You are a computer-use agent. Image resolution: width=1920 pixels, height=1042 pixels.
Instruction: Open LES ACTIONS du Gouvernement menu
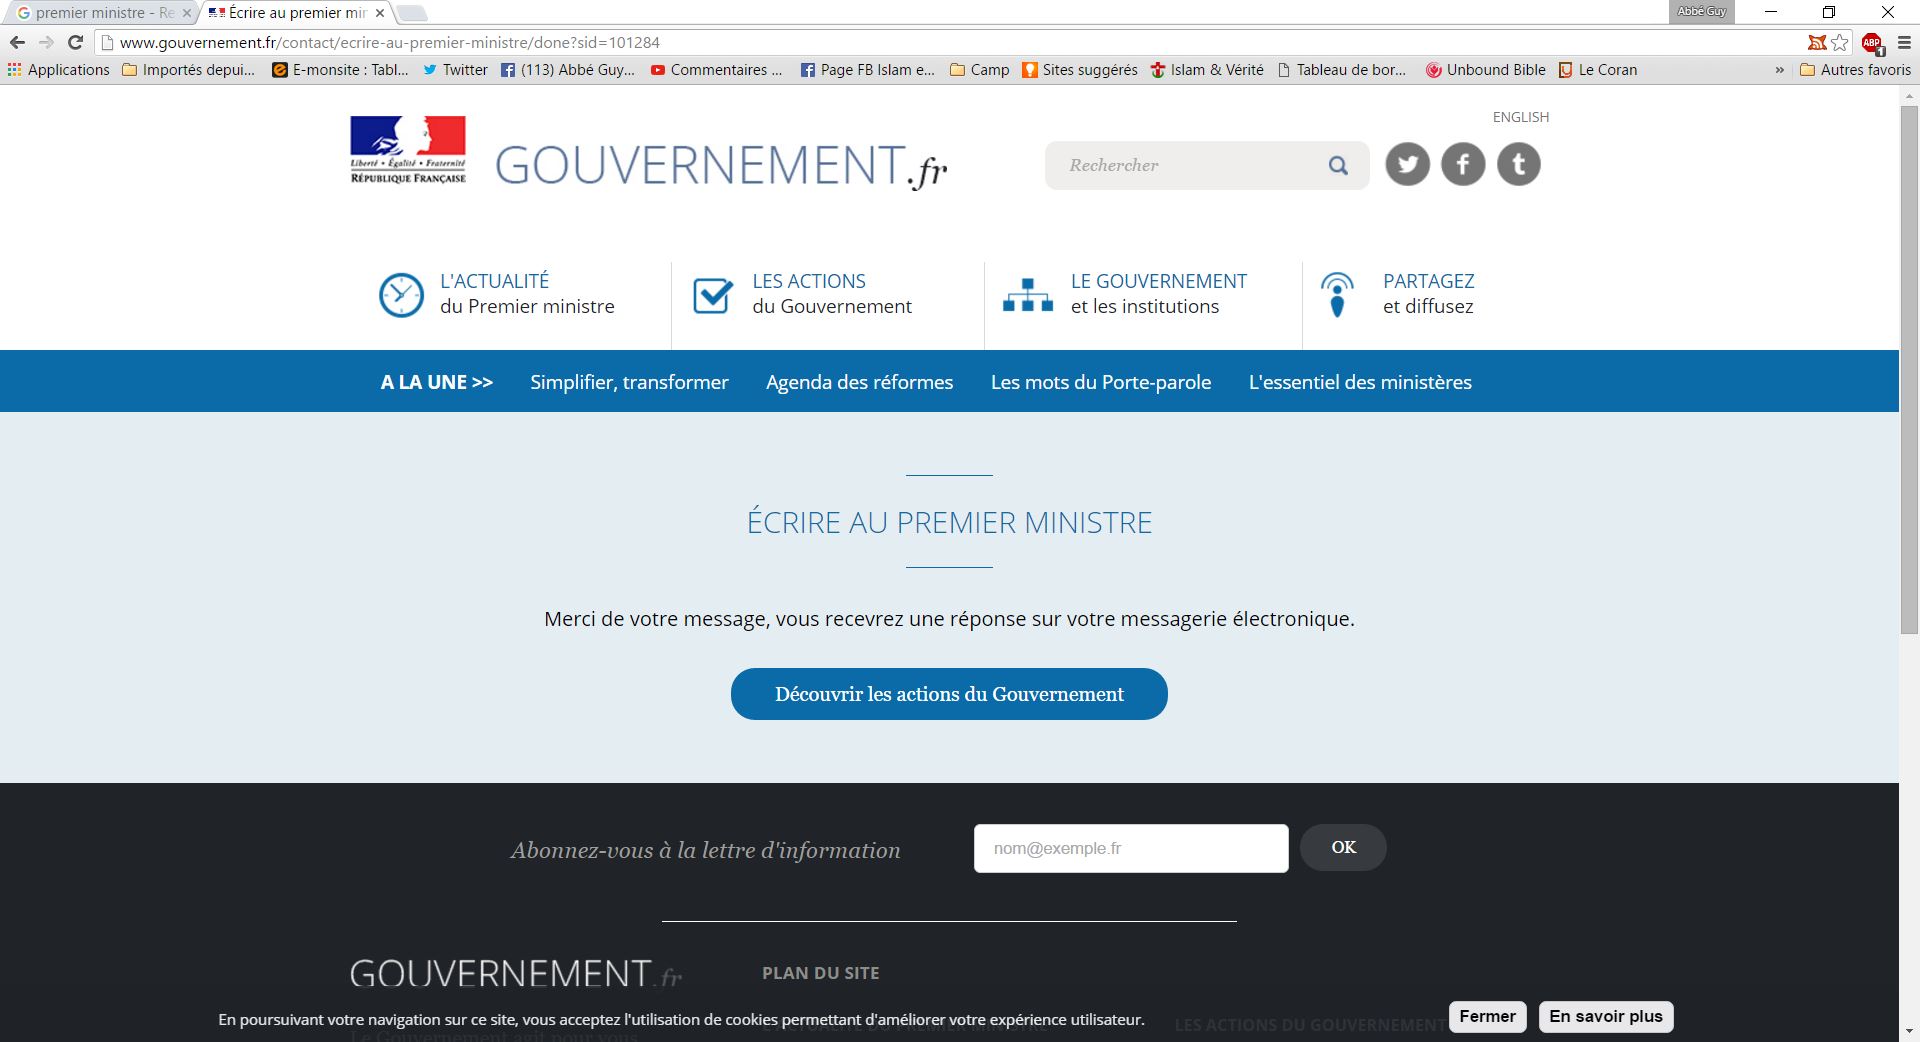832,294
